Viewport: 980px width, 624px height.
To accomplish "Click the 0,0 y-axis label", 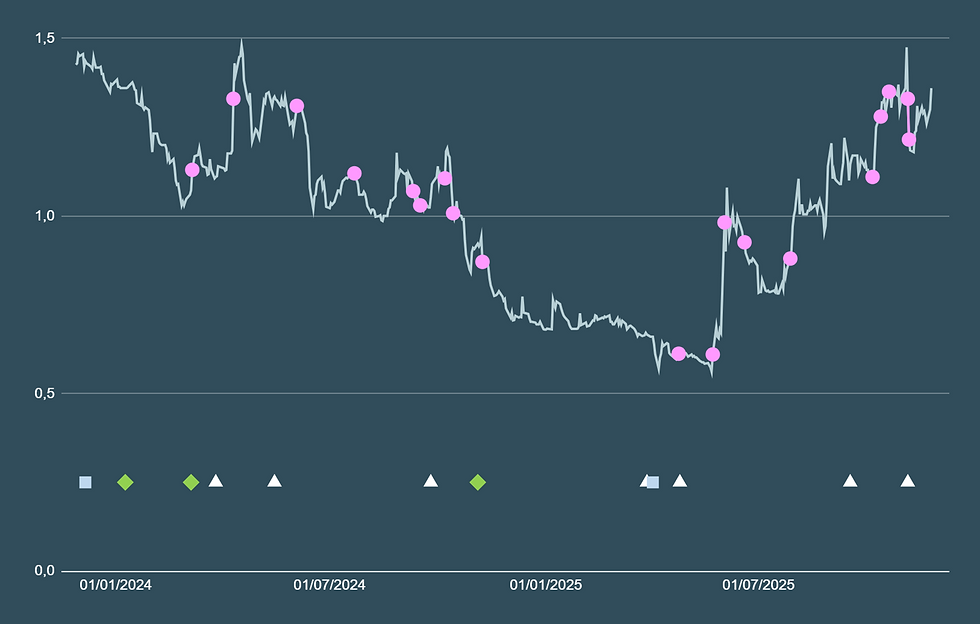I will (44, 570).
